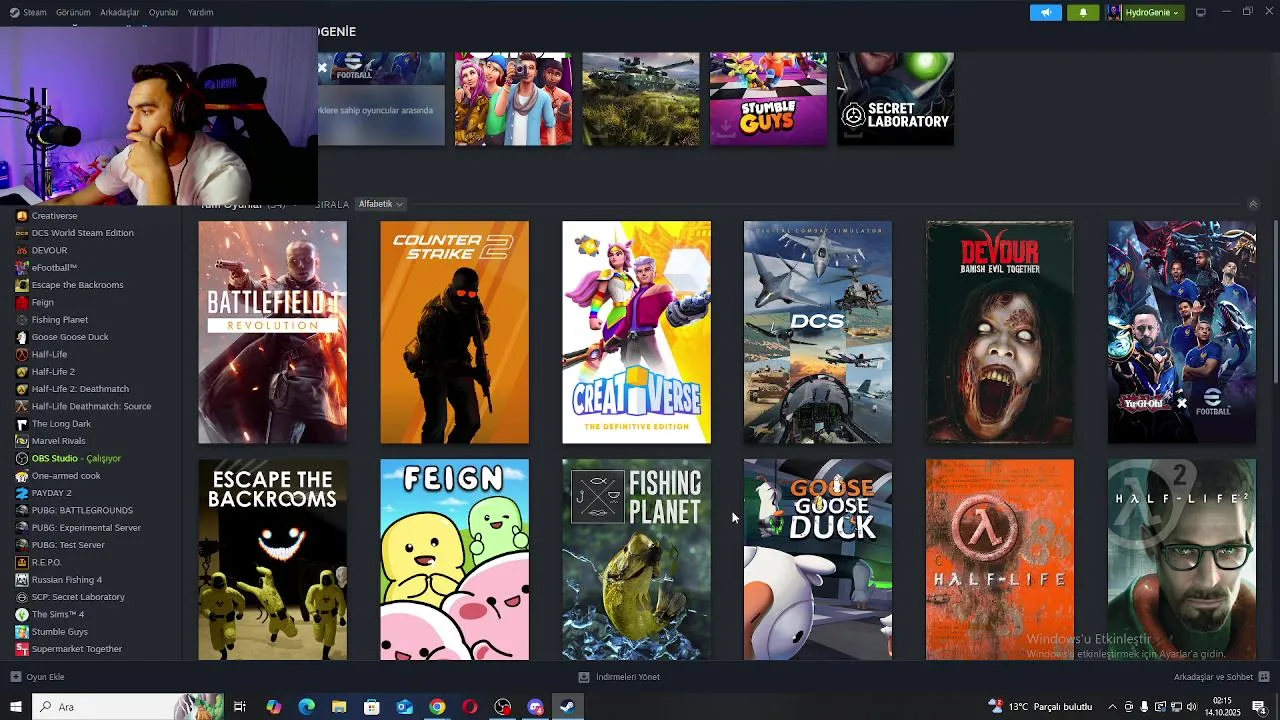This screenshot has height=720, width=1280.
Task: Open Stumble Guys tile in top shelf
Action: click(768, 99)
